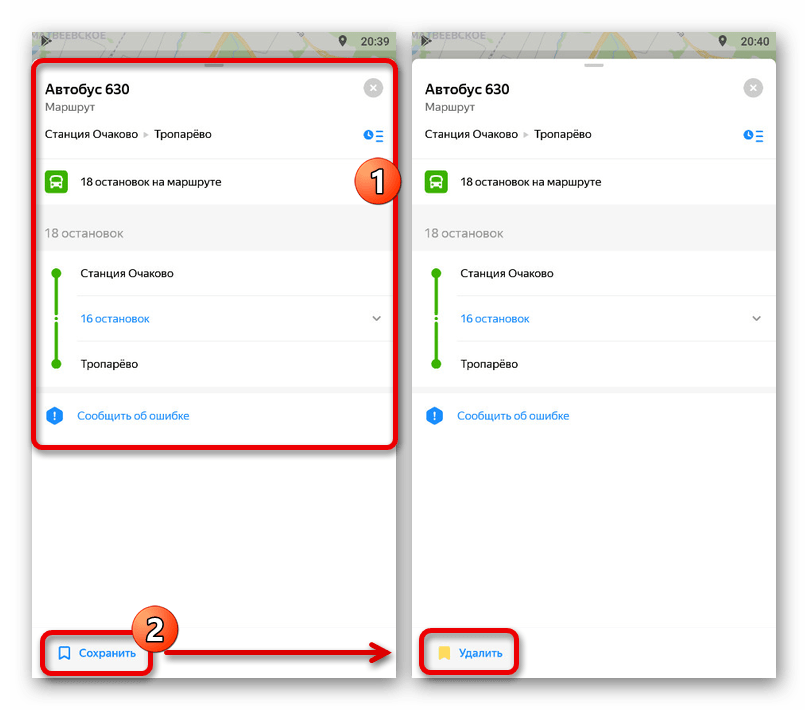This screenshot has height=710, width=808.
Task: Tap location pin icon in left status bar
Action: click(x=343, y=41)
